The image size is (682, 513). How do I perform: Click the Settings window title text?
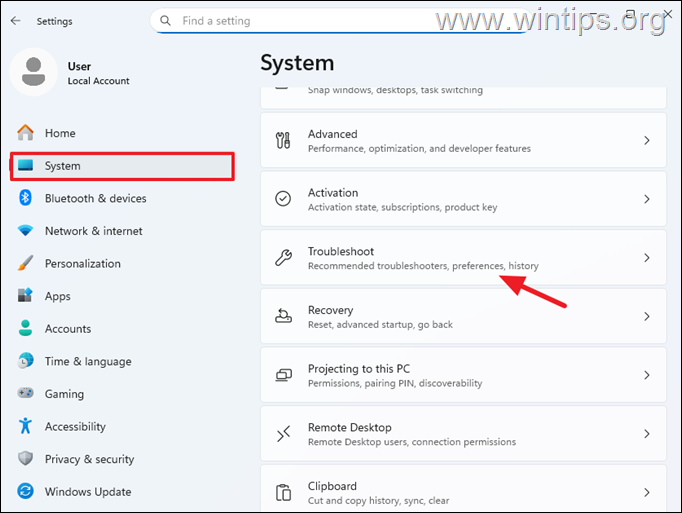pos(54,21)
